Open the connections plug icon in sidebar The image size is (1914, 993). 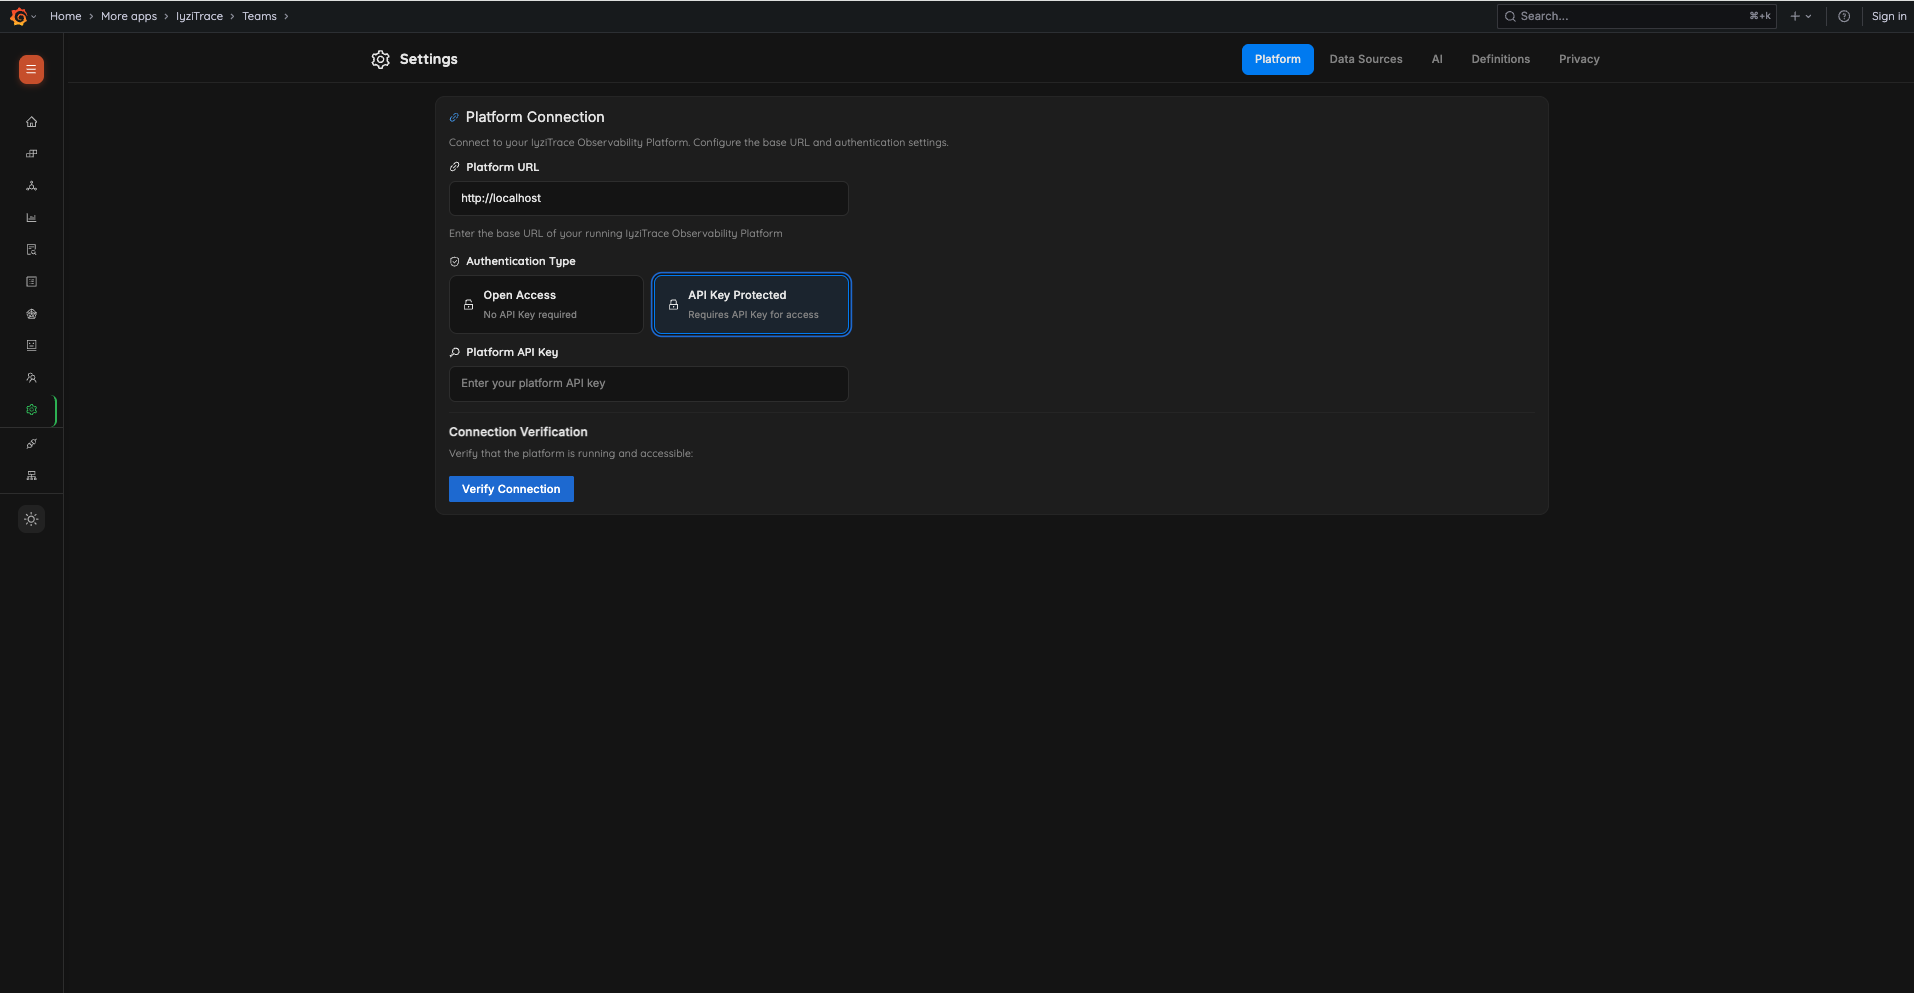tap(31, 443)
